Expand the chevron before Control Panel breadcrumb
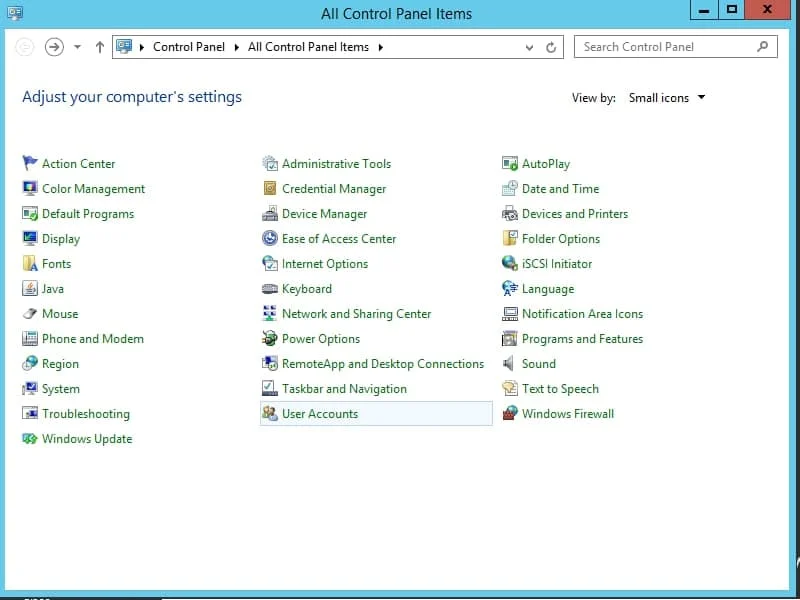 [x=142, y=47]
